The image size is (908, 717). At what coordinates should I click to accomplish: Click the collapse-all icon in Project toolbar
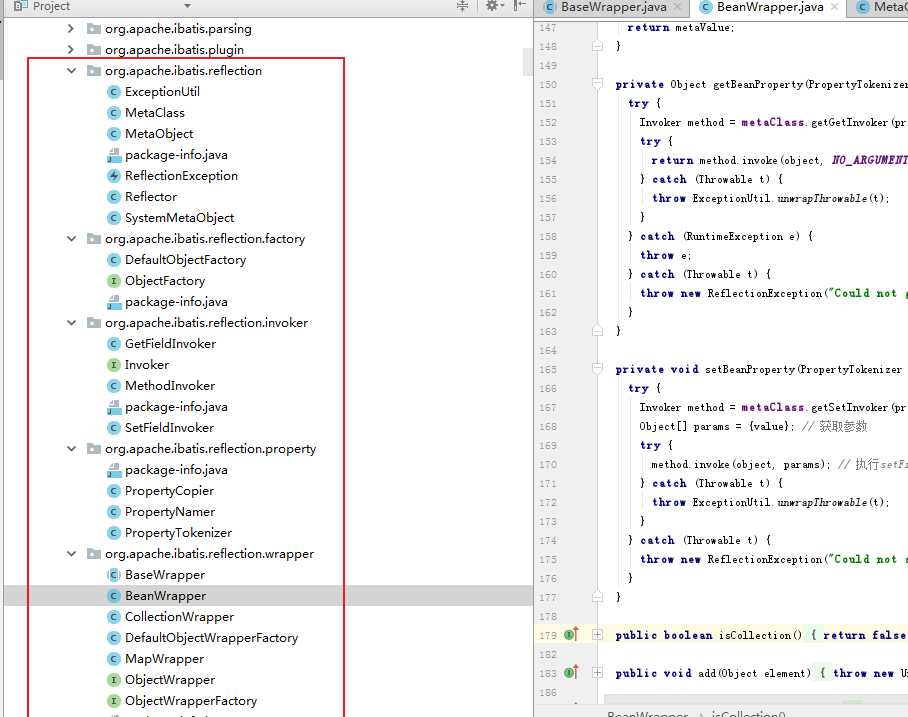tap(462, 6)
